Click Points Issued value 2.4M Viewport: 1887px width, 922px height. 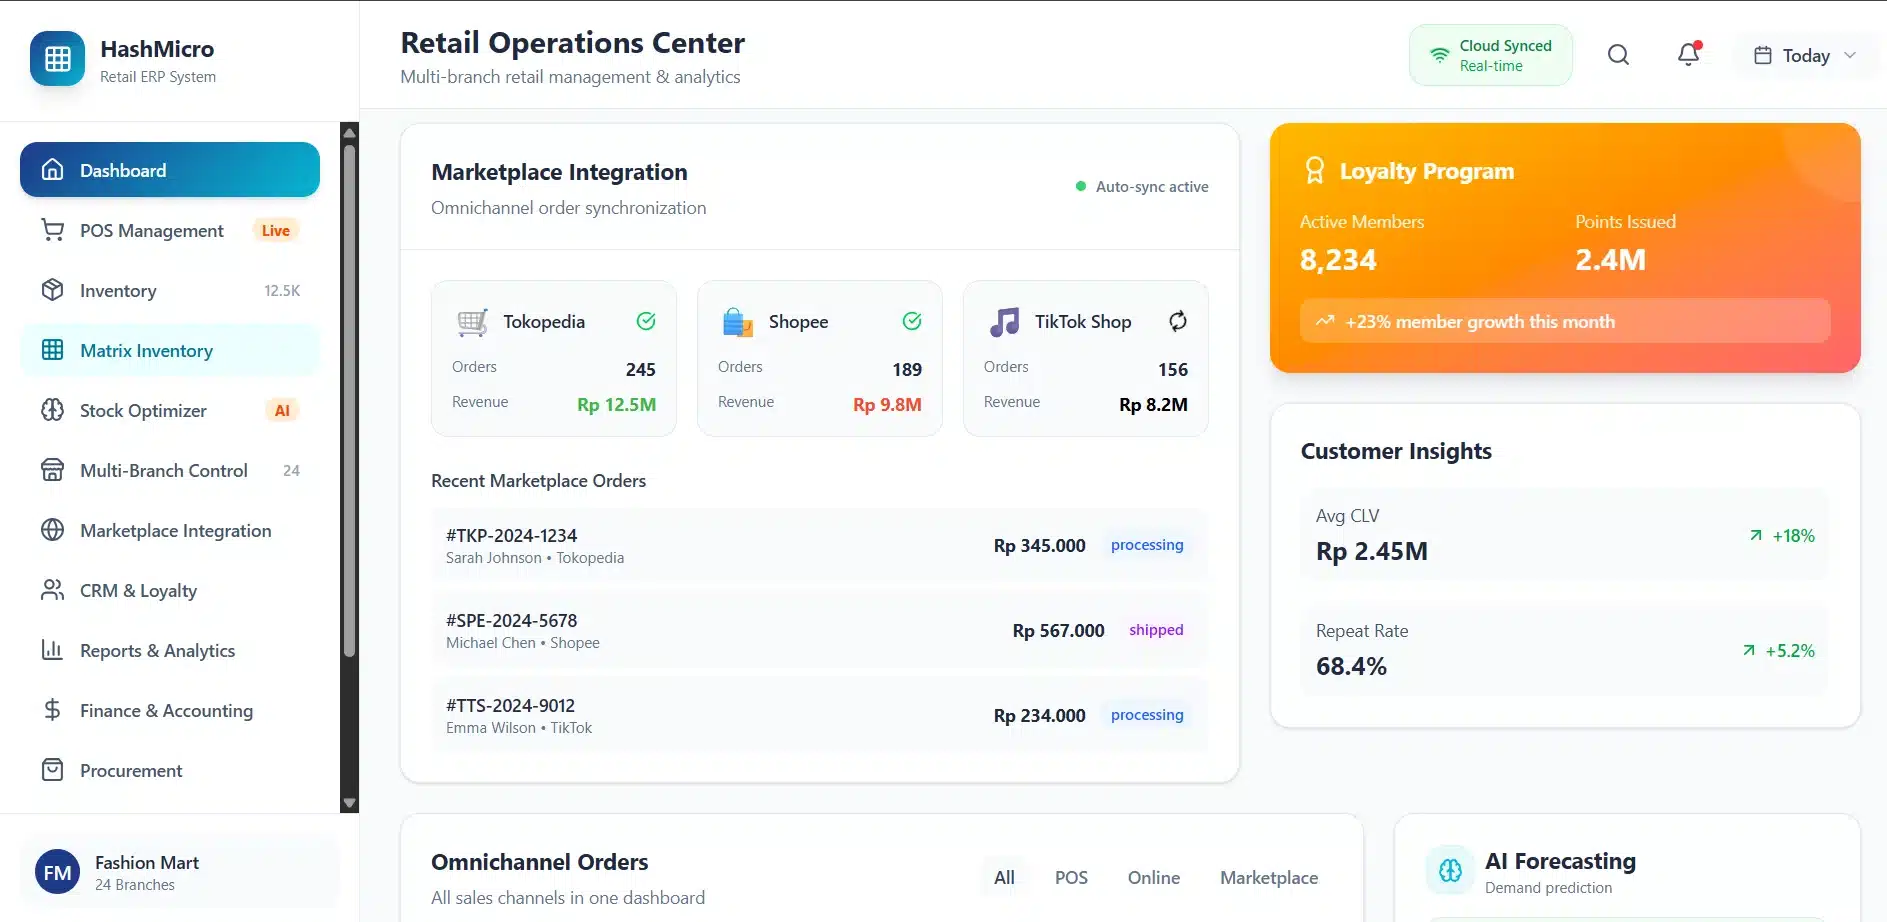[x=1610, y=260]
